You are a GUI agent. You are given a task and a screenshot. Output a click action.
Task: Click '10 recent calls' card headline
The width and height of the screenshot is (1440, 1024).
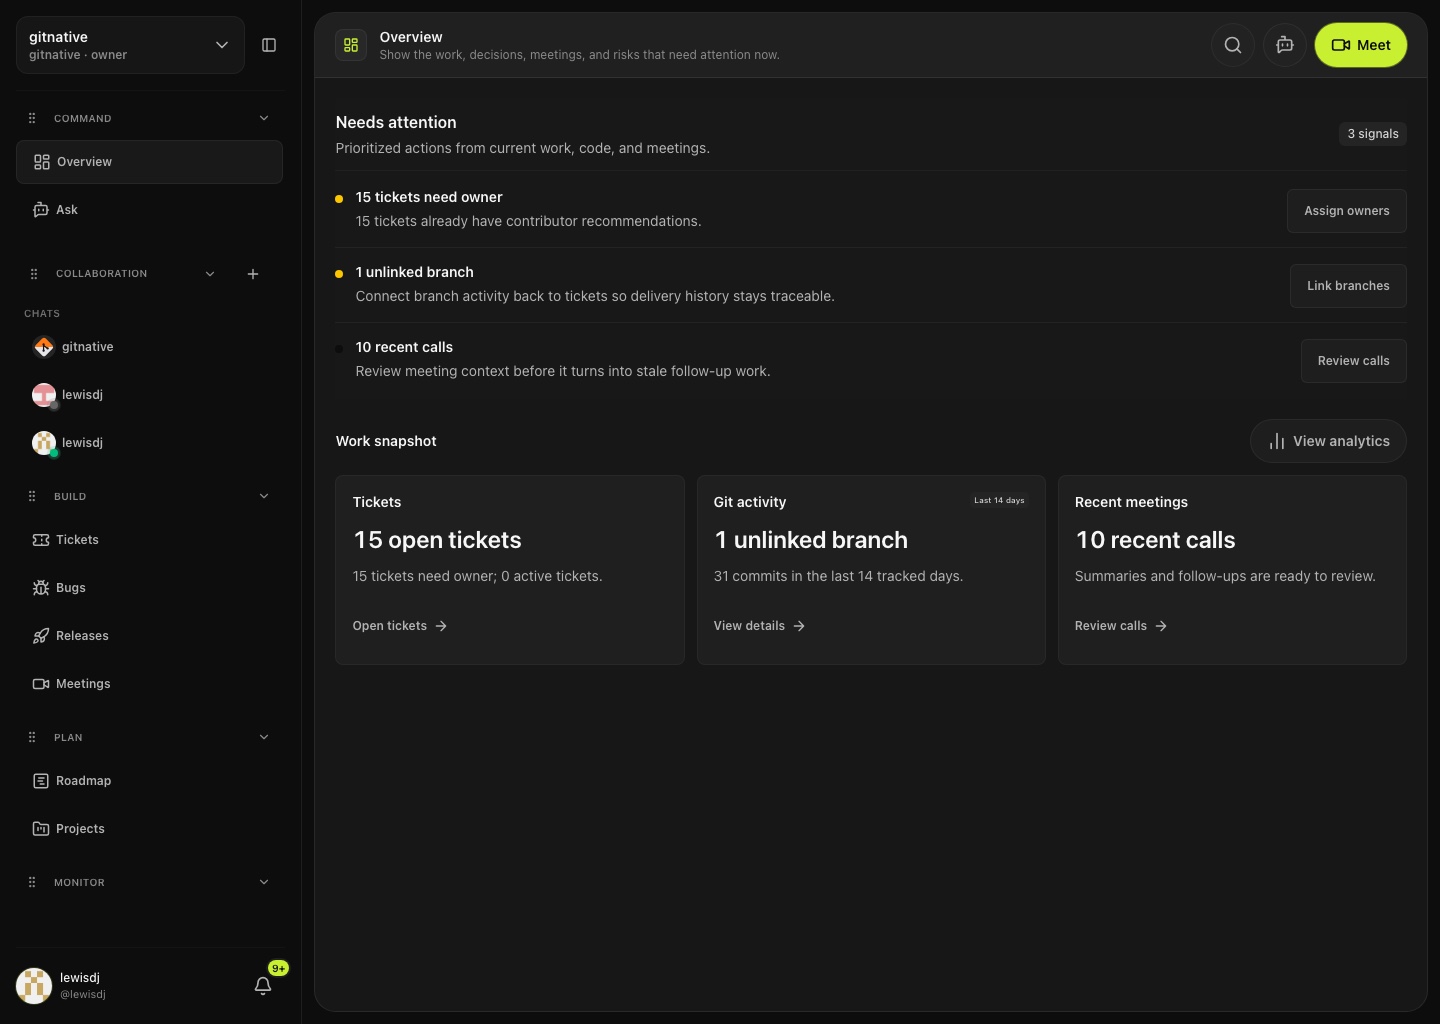(1155, 540)
